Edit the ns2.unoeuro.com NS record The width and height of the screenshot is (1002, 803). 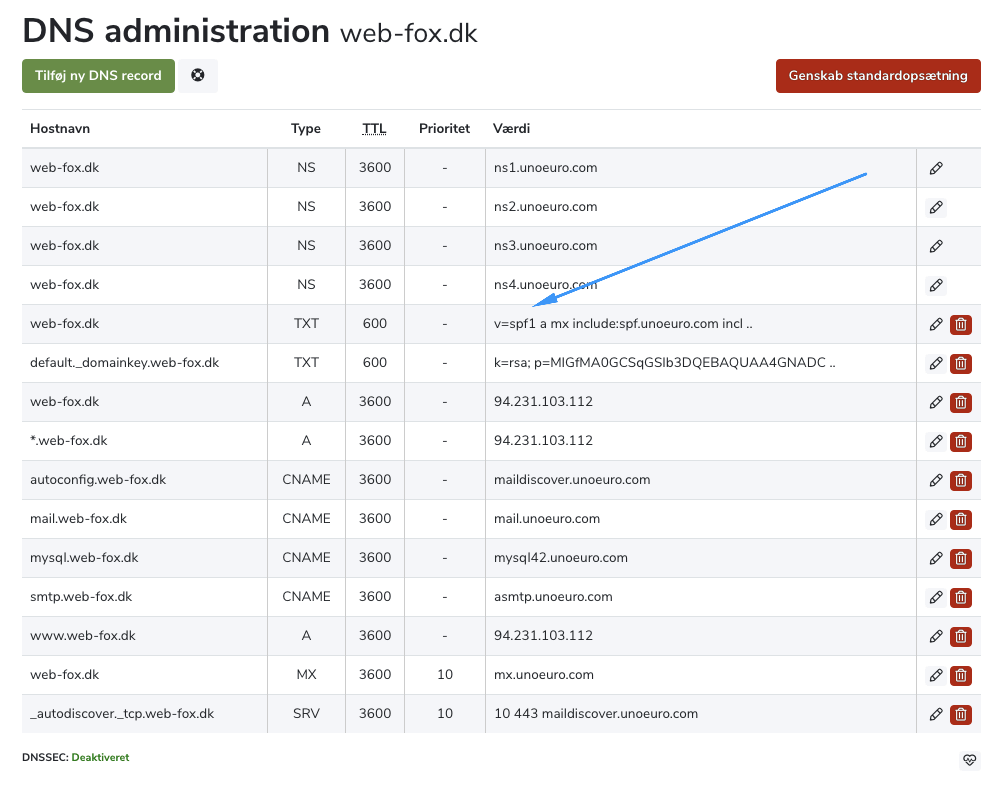(x=936, y=208)
